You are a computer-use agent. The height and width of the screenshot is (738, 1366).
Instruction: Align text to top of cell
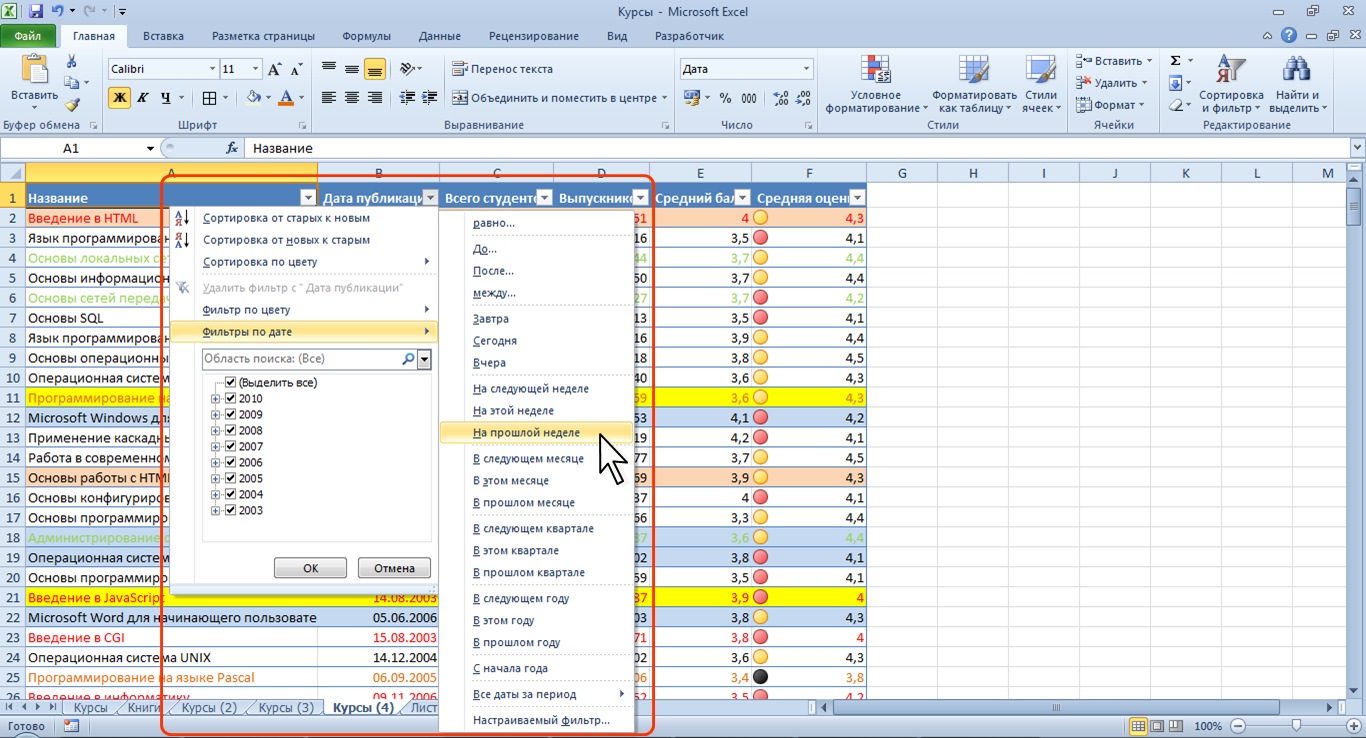[329, 69]
